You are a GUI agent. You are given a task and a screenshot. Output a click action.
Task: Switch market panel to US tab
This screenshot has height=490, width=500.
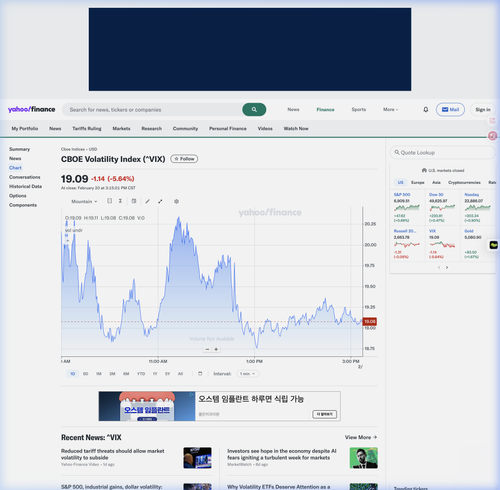tap(400, 182)
